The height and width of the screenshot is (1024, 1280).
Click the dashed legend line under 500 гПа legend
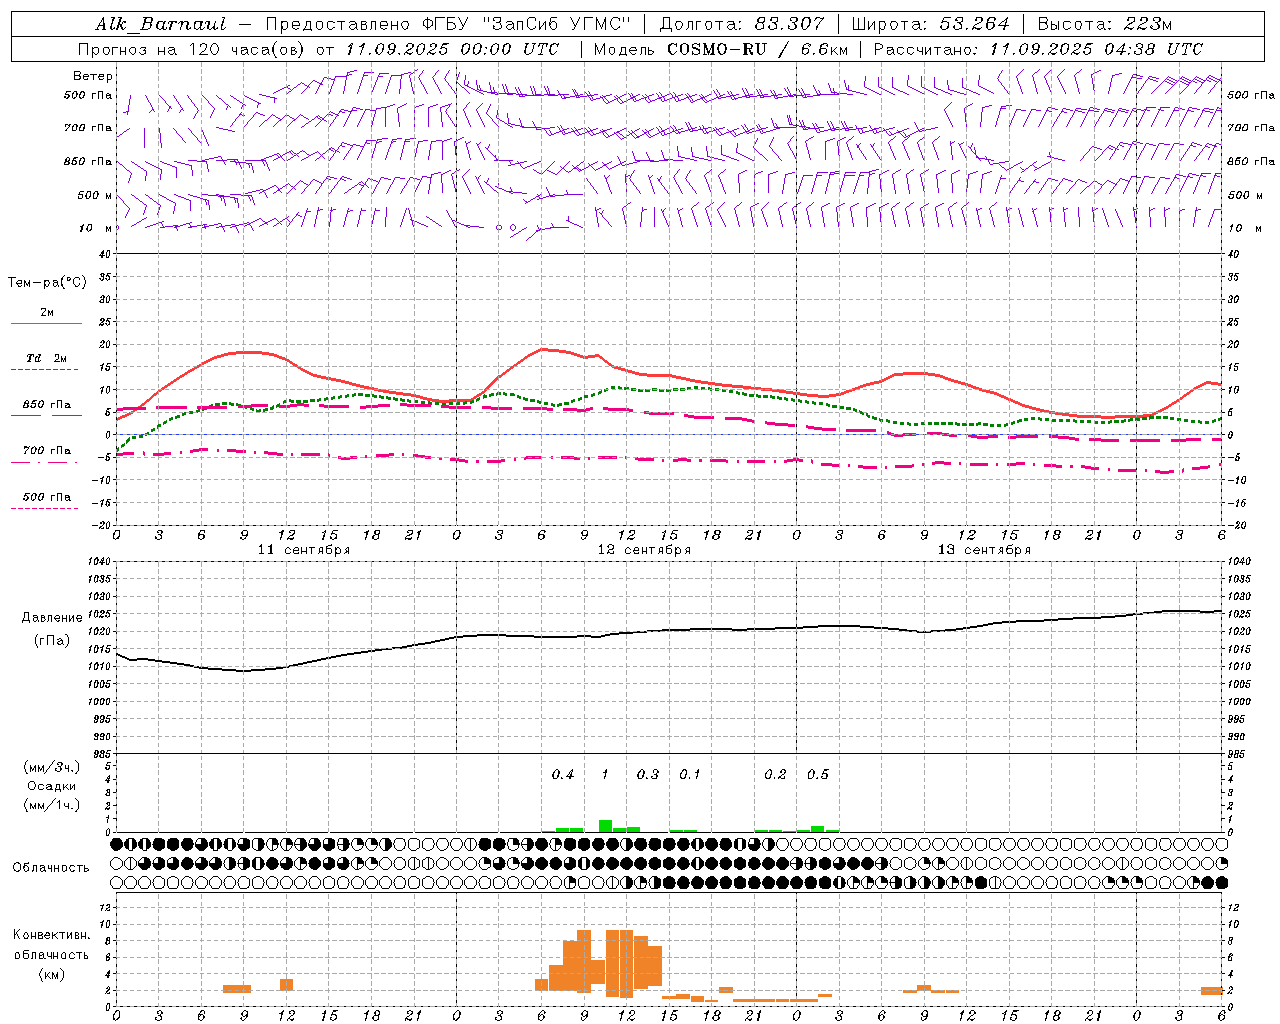pyautogui.click(x=46, y=509)
